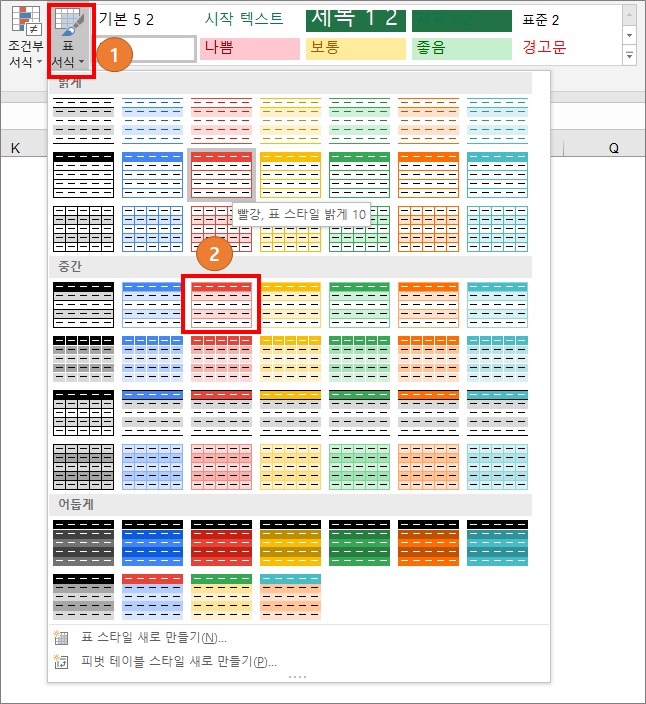
Task: Select the blue-header light table style with outline
Action: coord(152,175)
